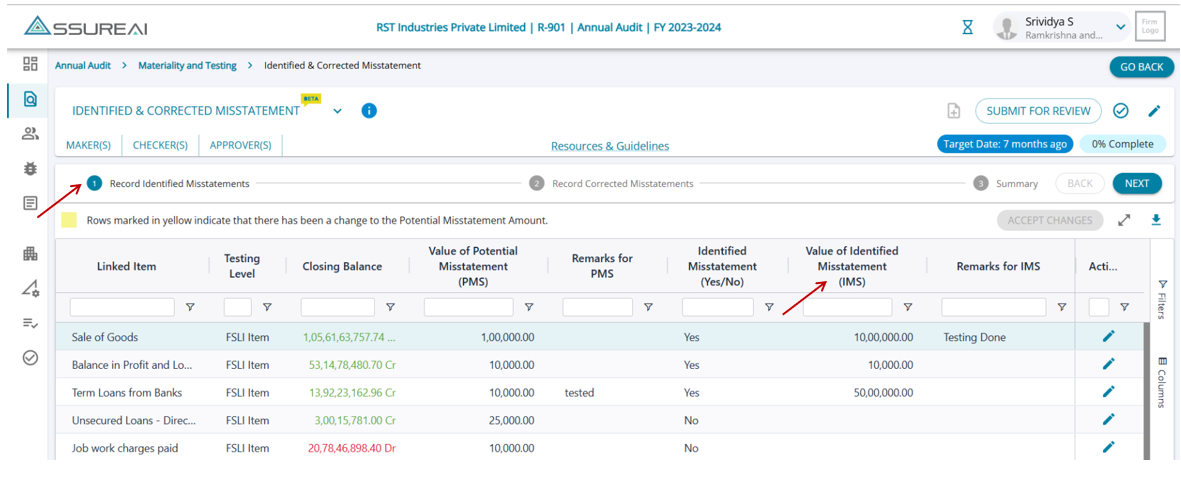
Task: Open the bug icon in left sidebar
Action: [x=30, y=169]
